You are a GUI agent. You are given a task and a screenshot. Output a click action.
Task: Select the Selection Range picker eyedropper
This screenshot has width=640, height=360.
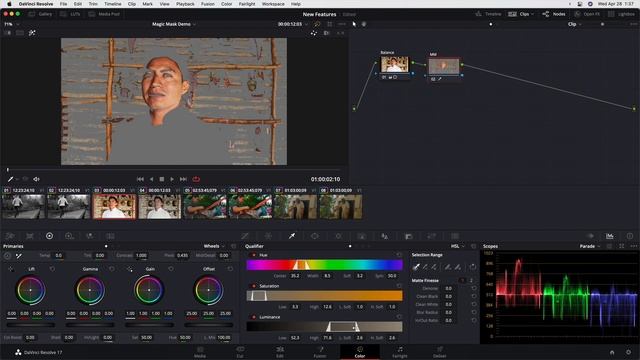coord(416,267)
